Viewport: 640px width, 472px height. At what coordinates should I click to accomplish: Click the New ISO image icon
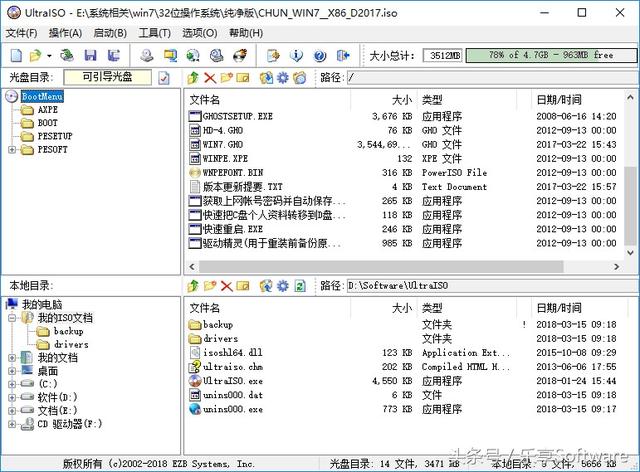coord(16,55)
